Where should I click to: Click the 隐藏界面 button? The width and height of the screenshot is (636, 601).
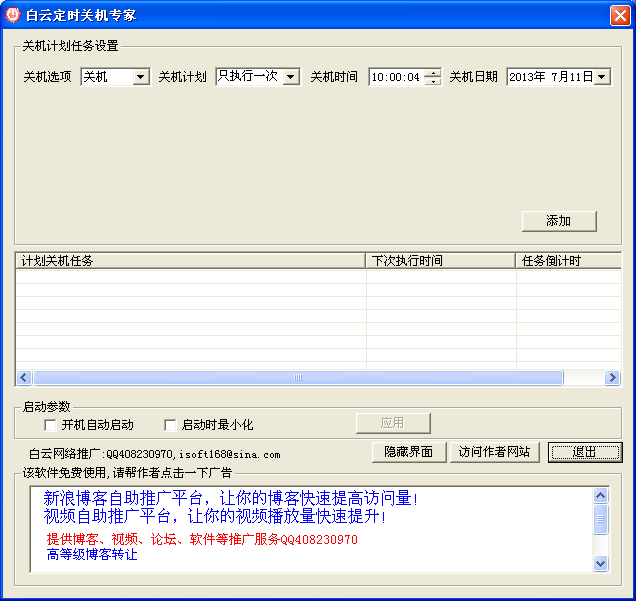click(x=408, y=452)
